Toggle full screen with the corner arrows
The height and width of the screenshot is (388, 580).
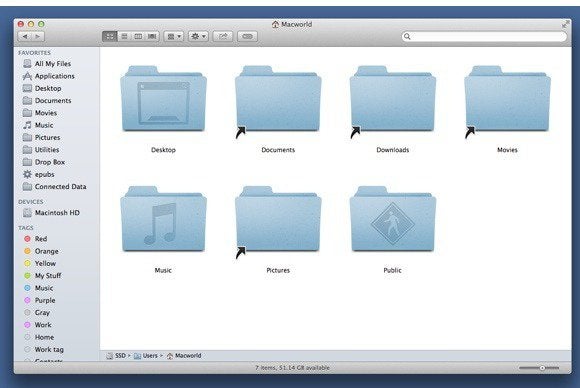[565, 24]
